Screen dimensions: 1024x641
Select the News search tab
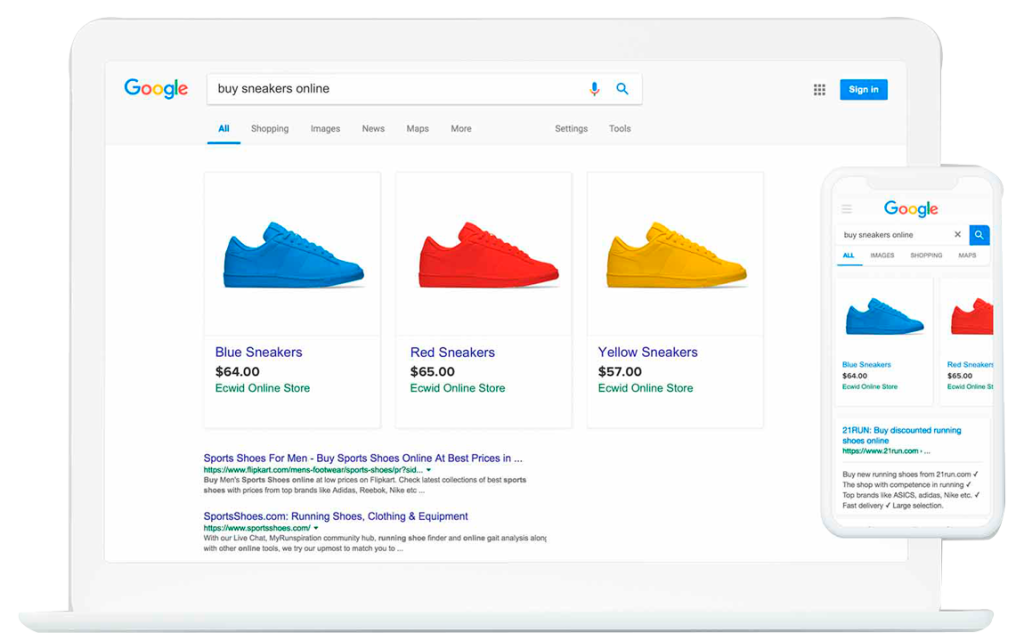tap(373, 129)
